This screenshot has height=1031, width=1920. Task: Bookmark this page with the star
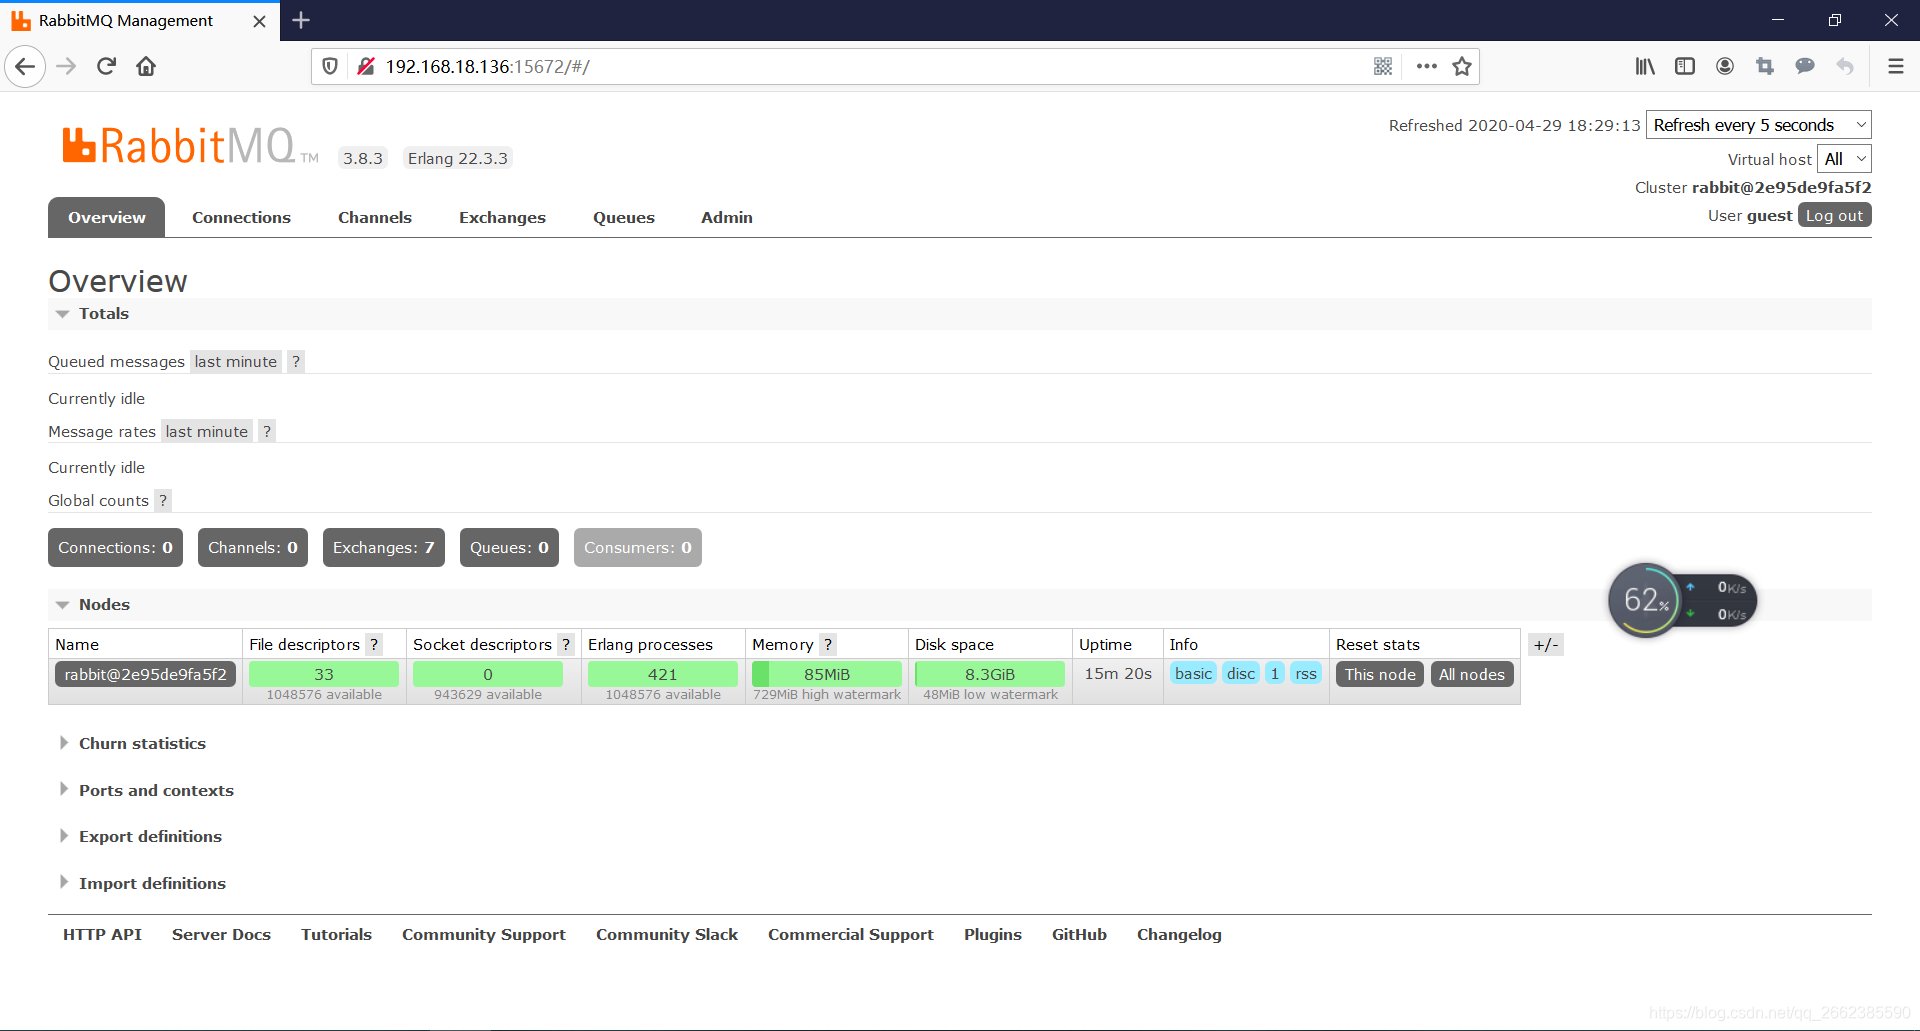1462,67
